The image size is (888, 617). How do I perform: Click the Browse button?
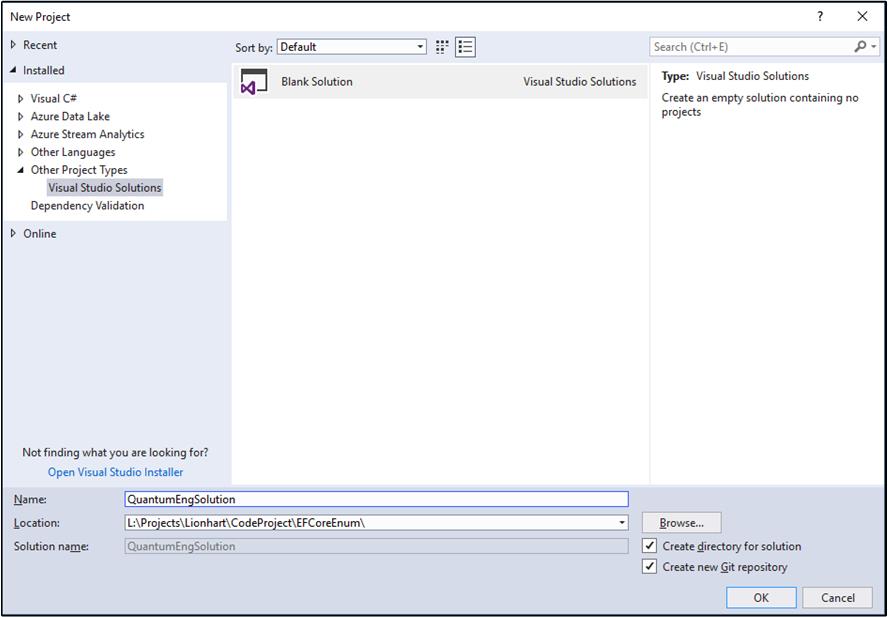(x=681, y=523)
